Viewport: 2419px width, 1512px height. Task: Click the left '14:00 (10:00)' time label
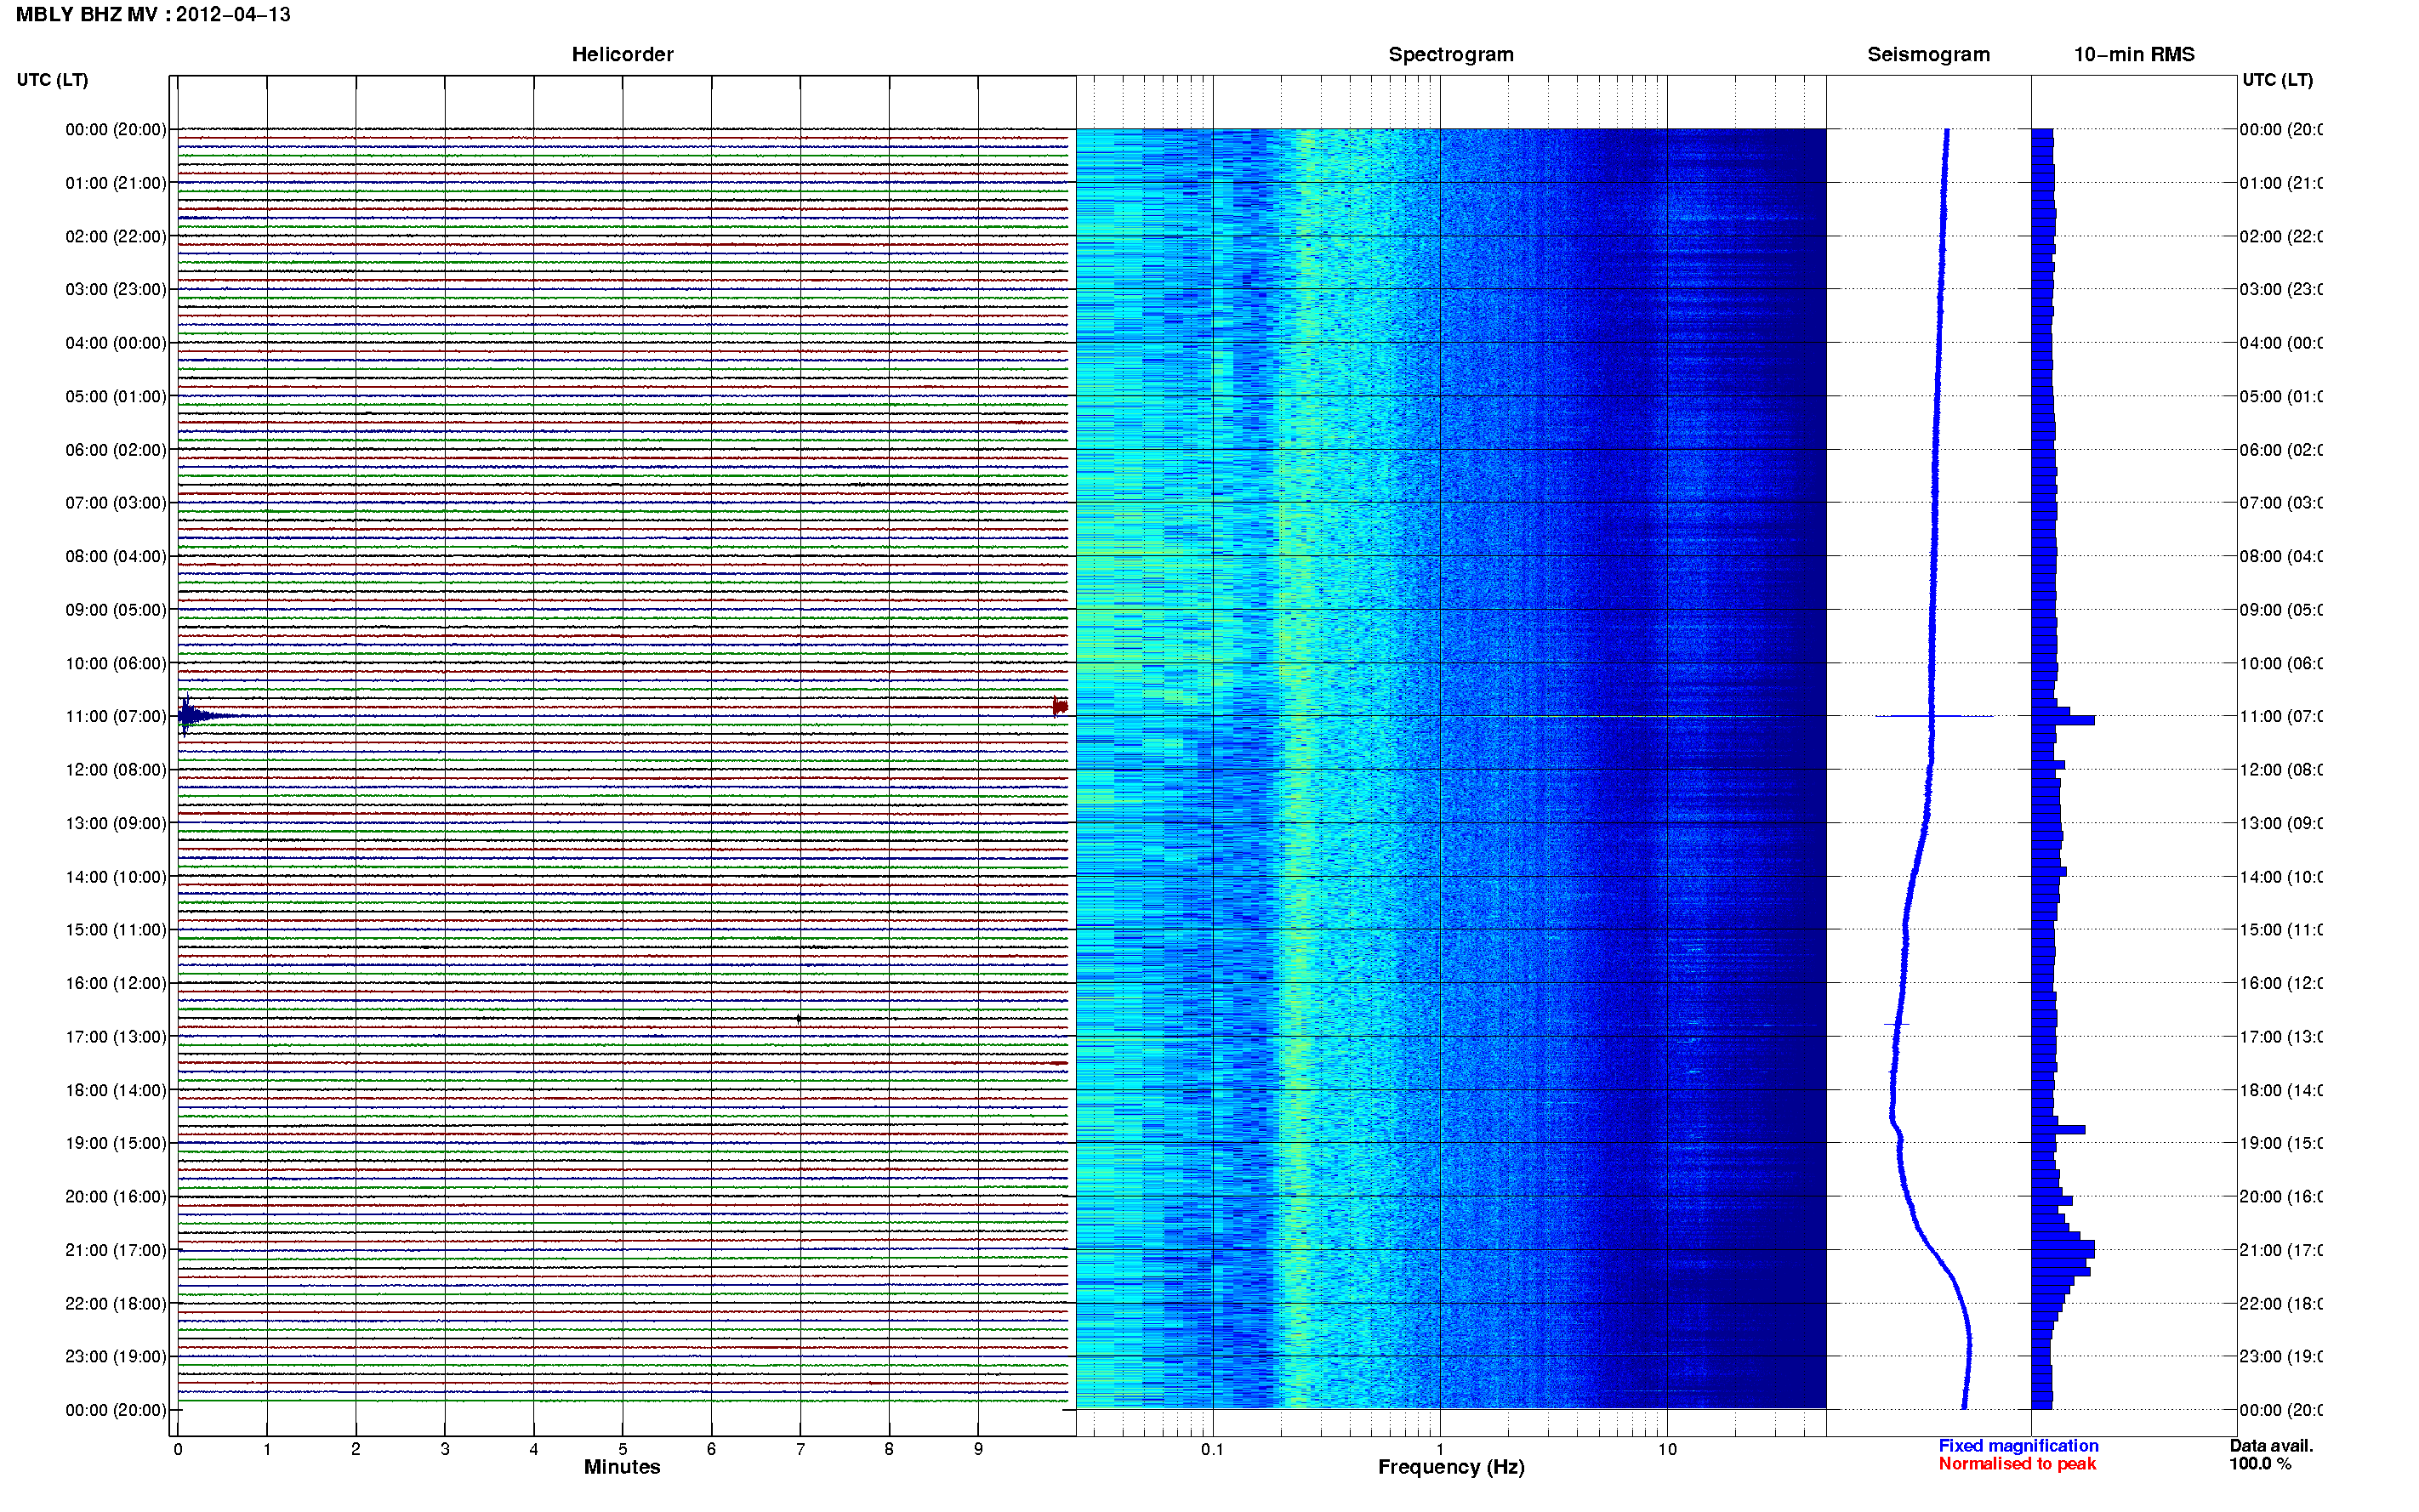point(116,877)
